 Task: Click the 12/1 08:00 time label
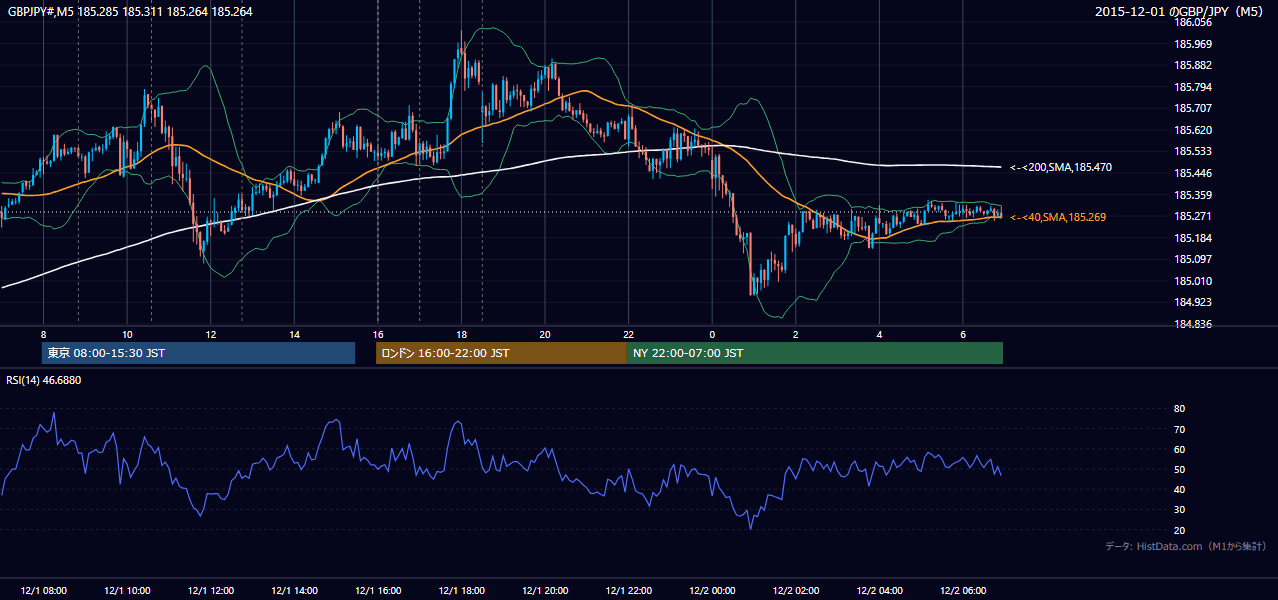point(43,591)
